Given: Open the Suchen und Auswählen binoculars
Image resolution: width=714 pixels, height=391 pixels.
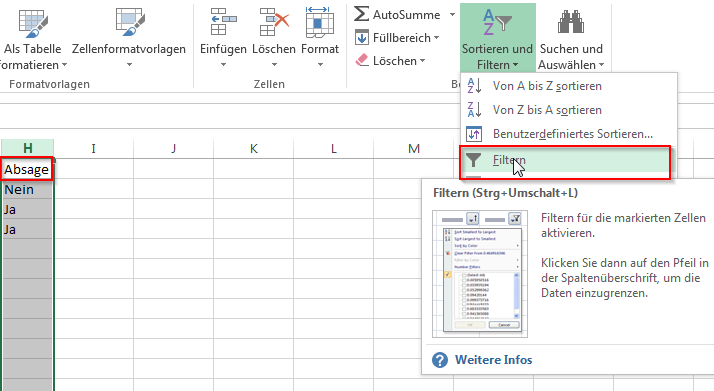Looking at the screenshot, I should (571, 22).
